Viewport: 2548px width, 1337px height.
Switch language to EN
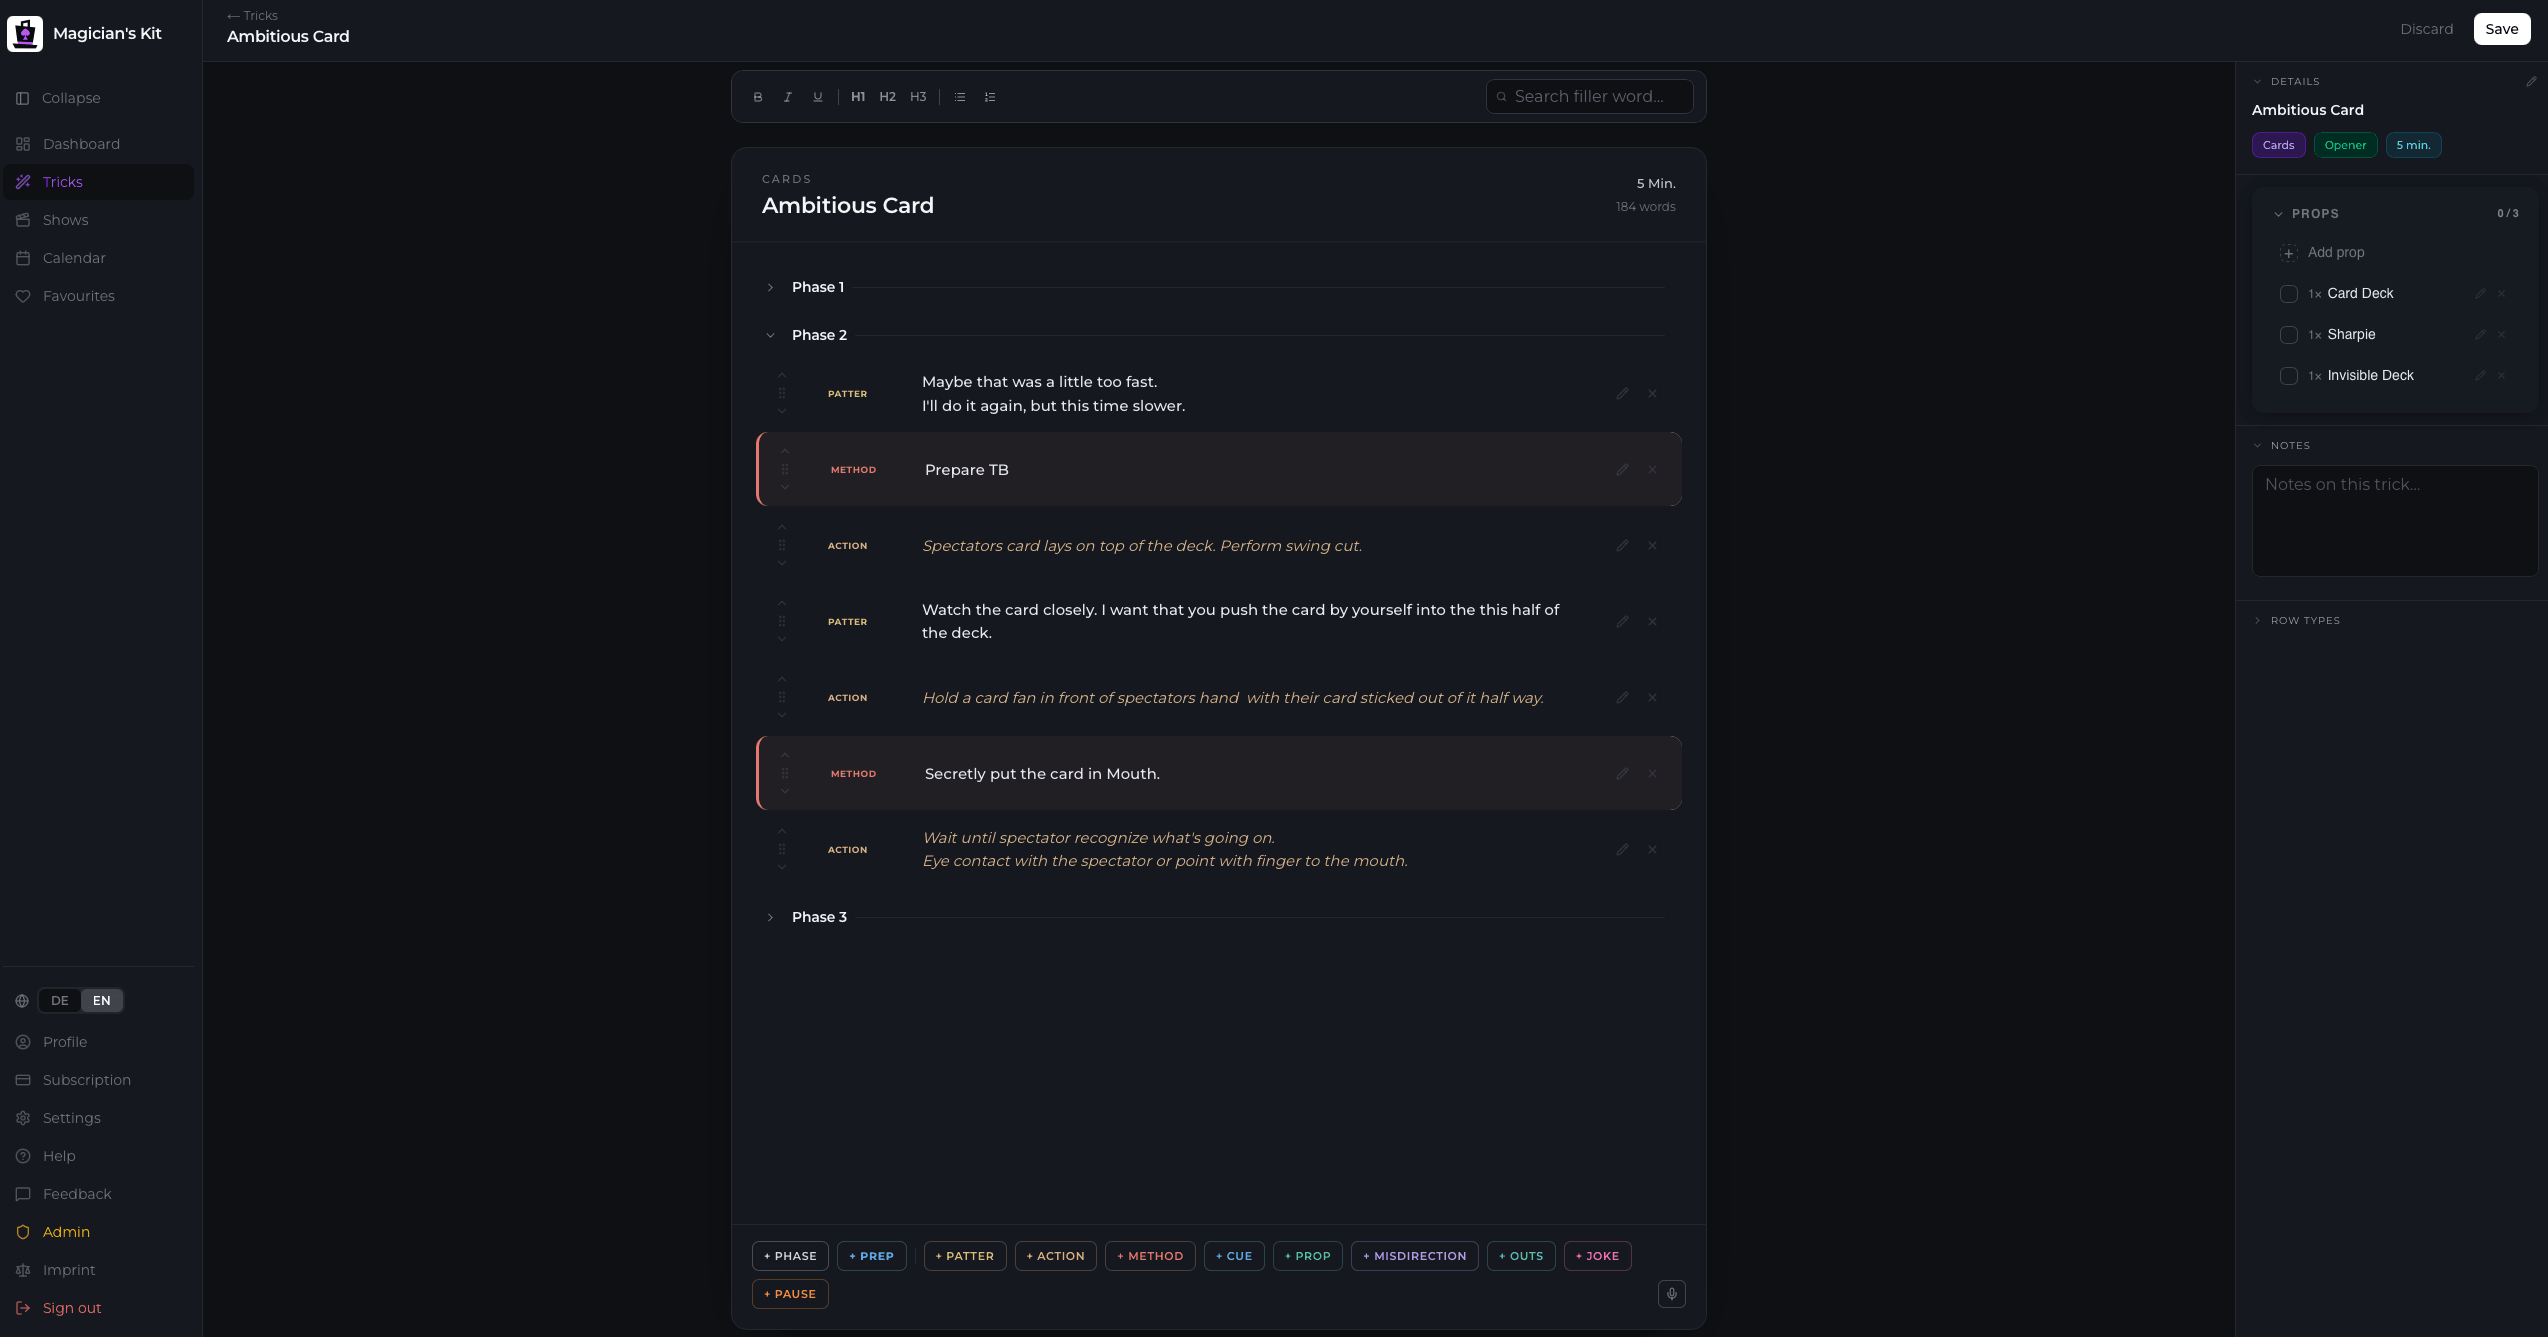pos(102,1001)
